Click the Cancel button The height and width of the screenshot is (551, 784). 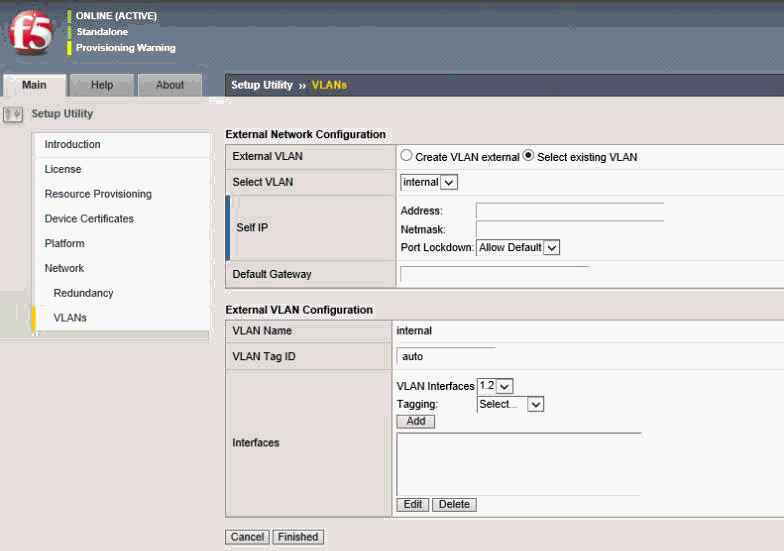click(x=247, y=537)
